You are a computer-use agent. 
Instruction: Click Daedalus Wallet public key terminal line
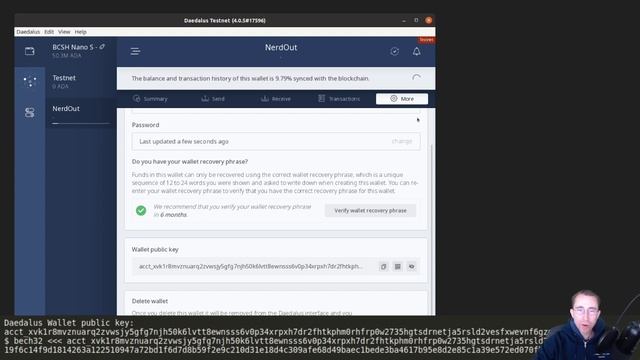[69, 323]
